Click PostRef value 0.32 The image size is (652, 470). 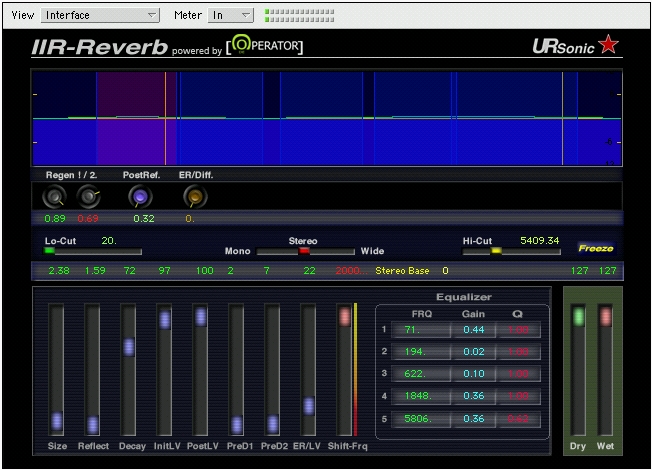pyautogui.click(x=144, y=218)
